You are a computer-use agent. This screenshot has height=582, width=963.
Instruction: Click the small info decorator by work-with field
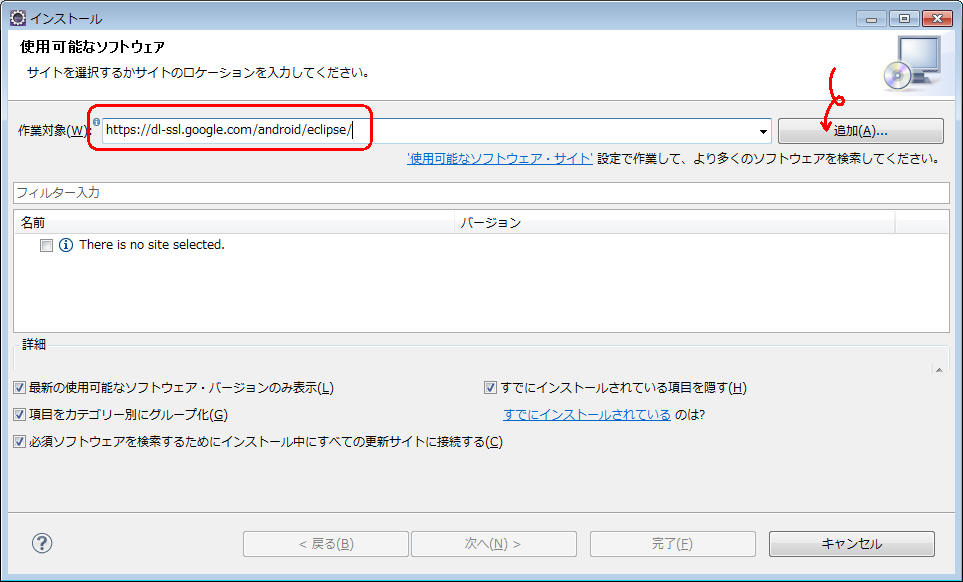click(97, 122)
